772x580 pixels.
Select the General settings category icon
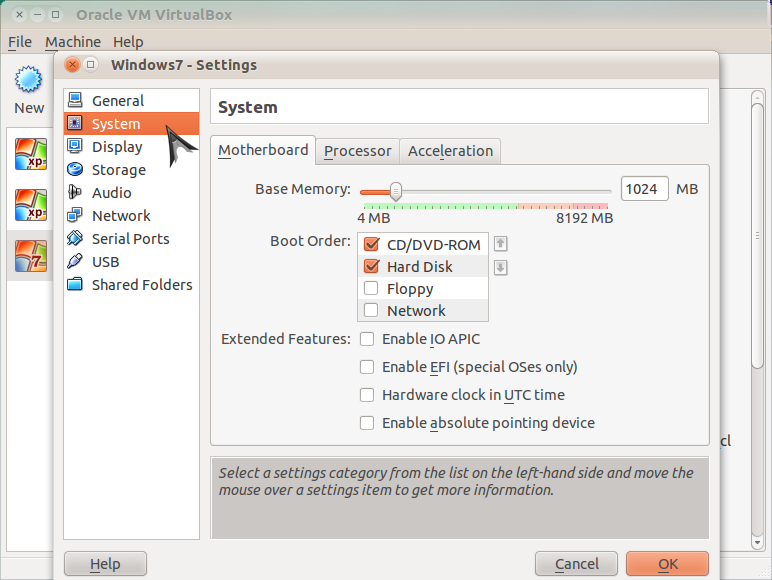coord(75,100)
